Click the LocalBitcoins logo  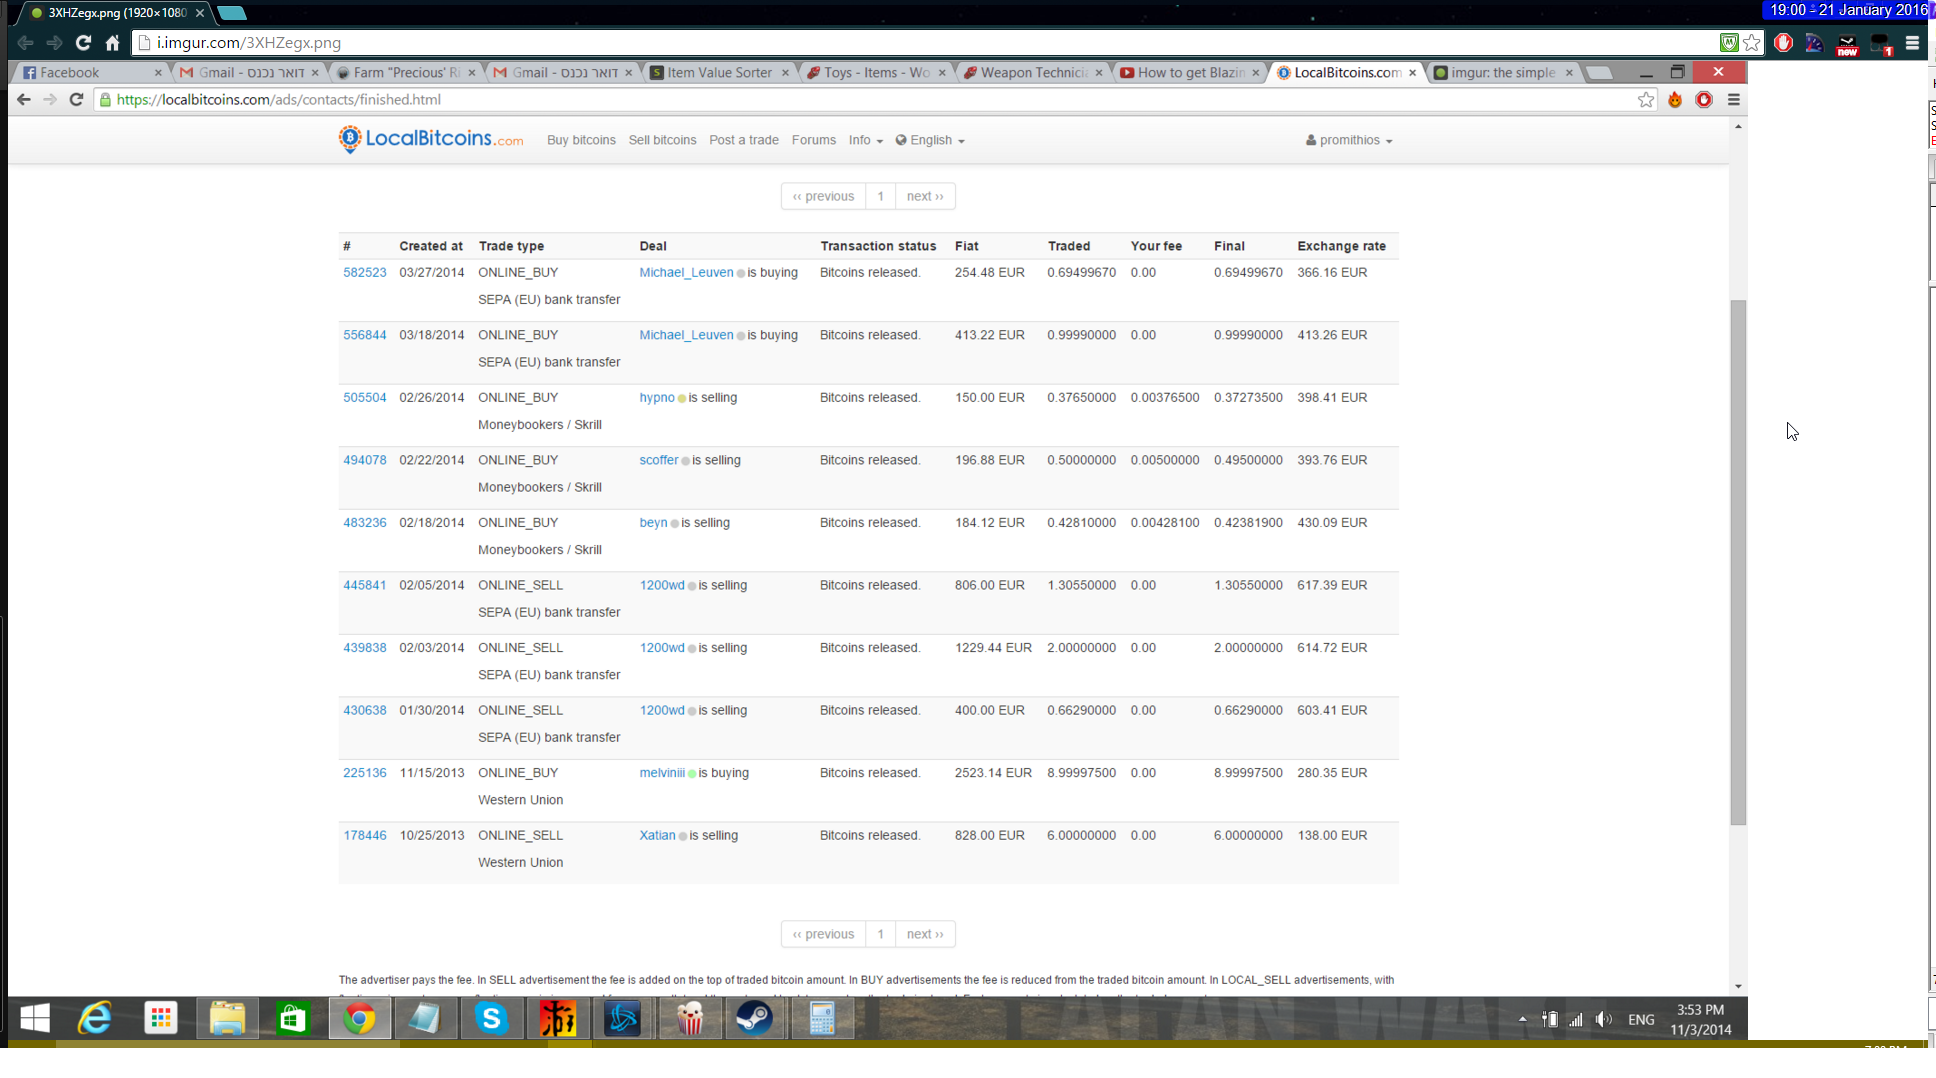(x=430, y=139)
